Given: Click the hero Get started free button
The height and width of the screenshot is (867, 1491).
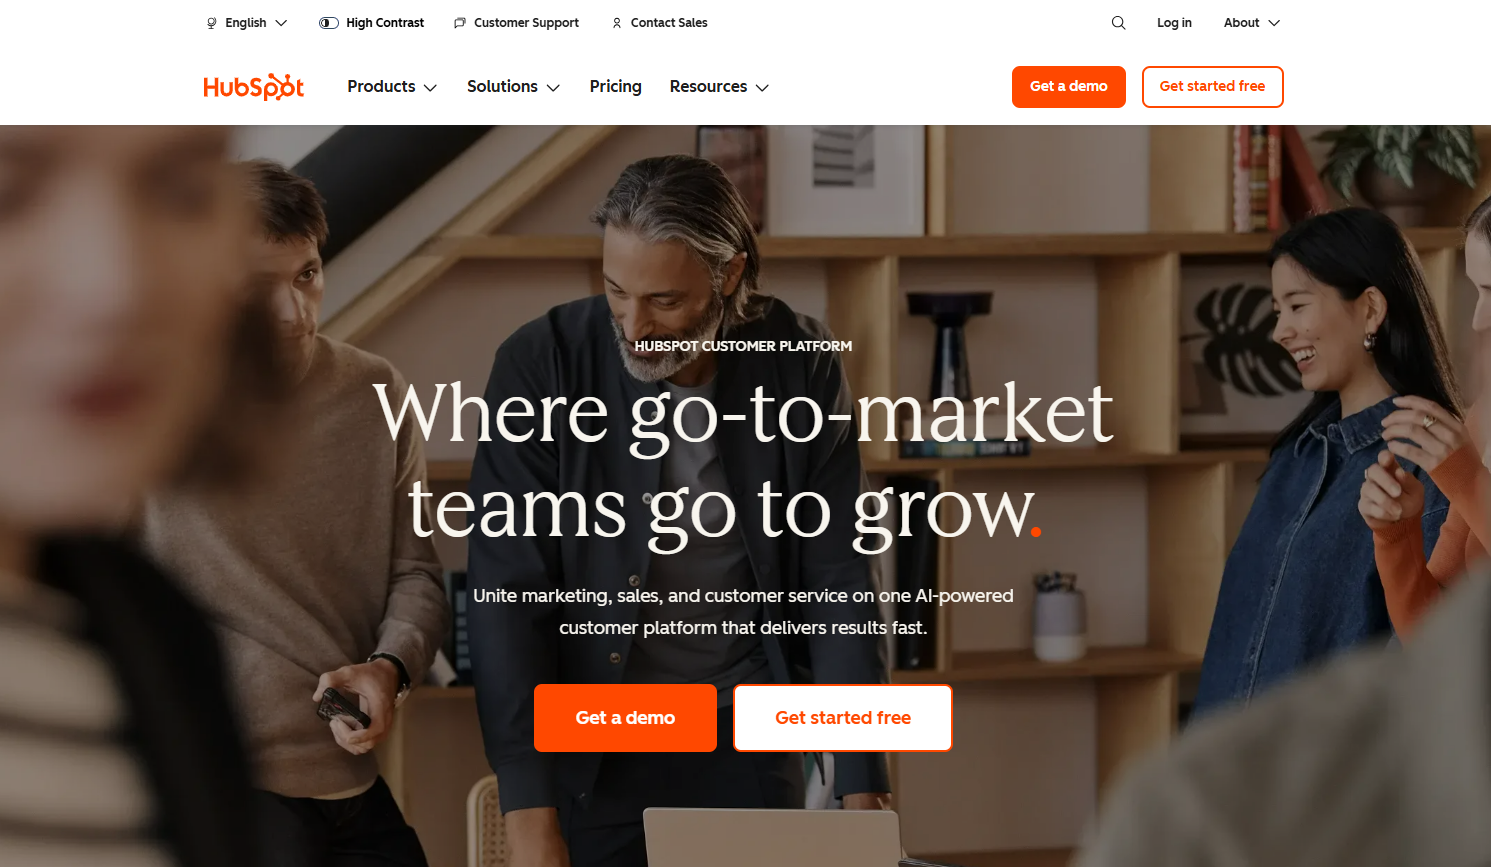Looking at the screenshot, I should tap(843, 718).
